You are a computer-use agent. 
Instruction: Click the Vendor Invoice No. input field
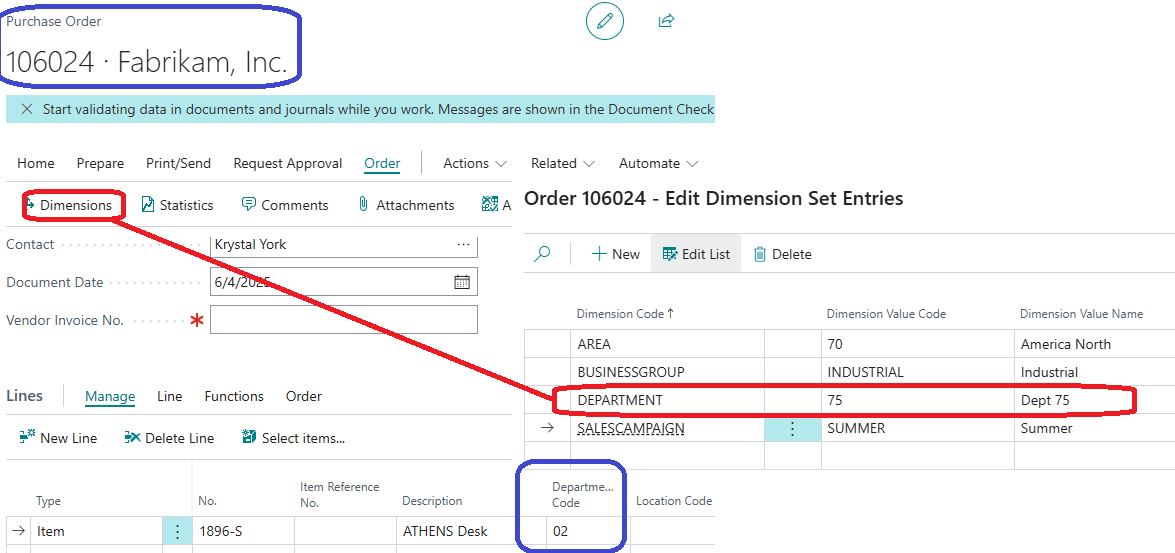click(344, 319)
